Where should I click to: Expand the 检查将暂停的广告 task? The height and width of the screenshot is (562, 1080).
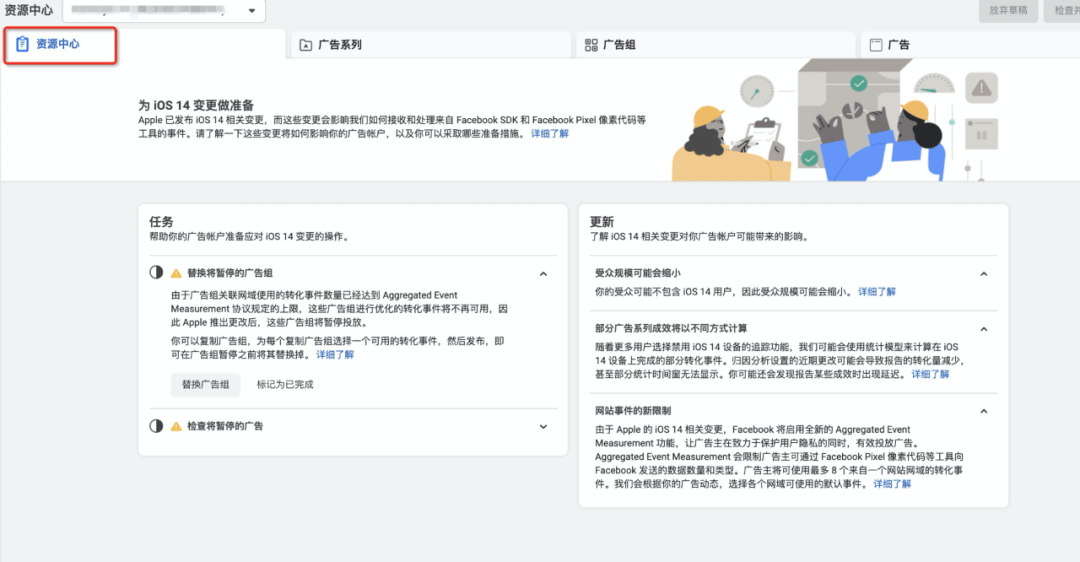coord(543,427)
